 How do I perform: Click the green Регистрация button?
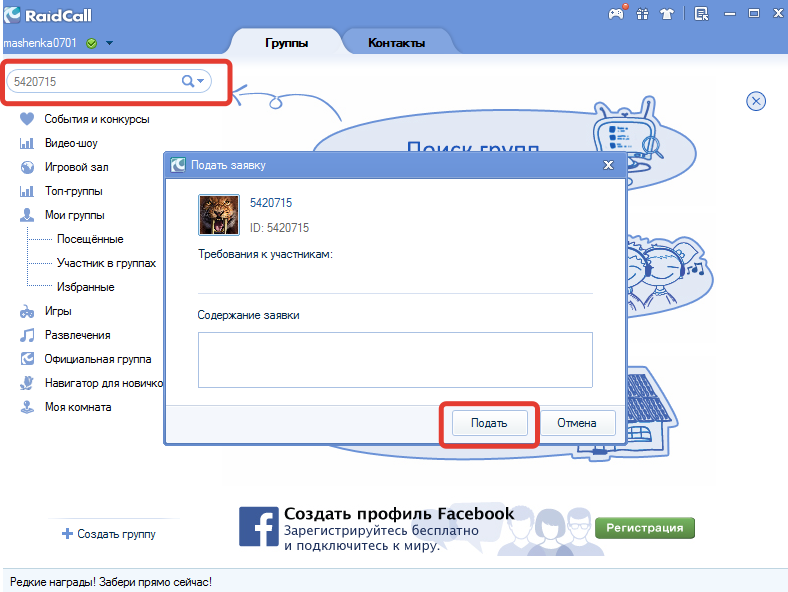click(x=645, y=528)
